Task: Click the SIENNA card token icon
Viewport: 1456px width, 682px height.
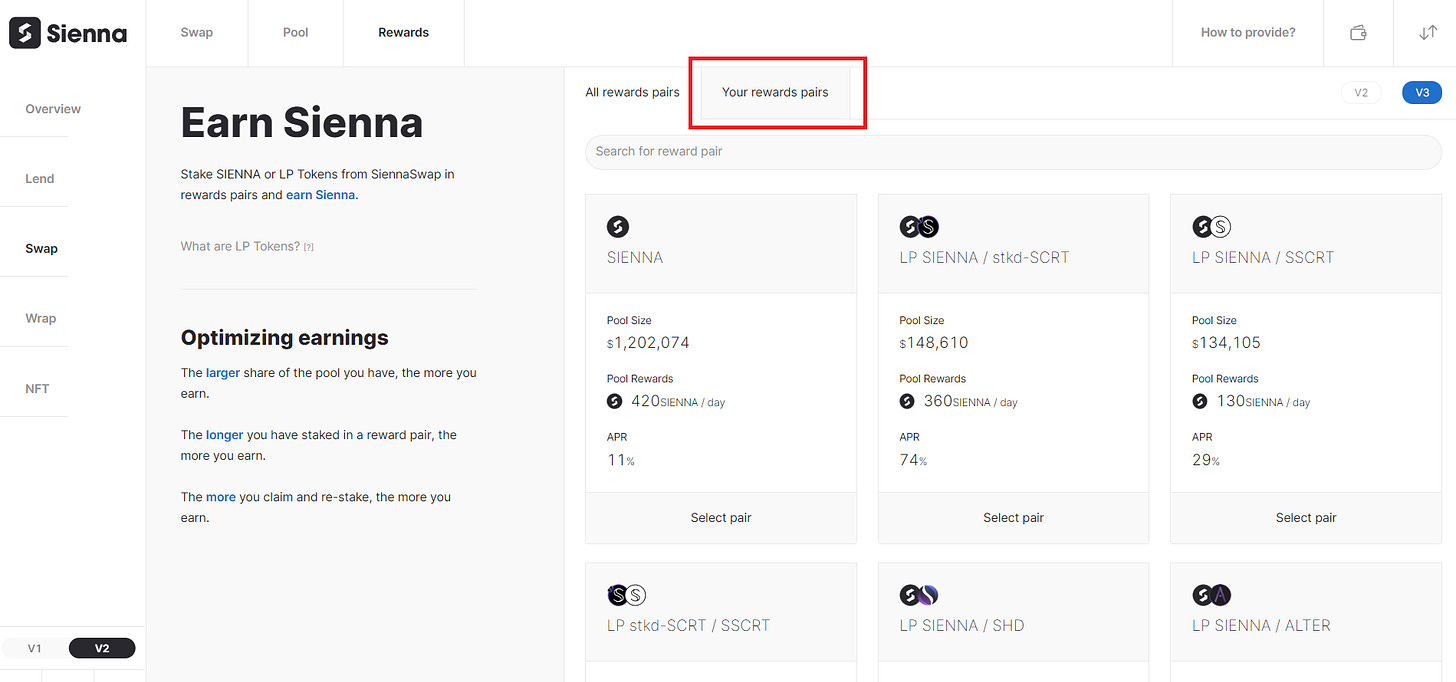Action: coord(618,227)
